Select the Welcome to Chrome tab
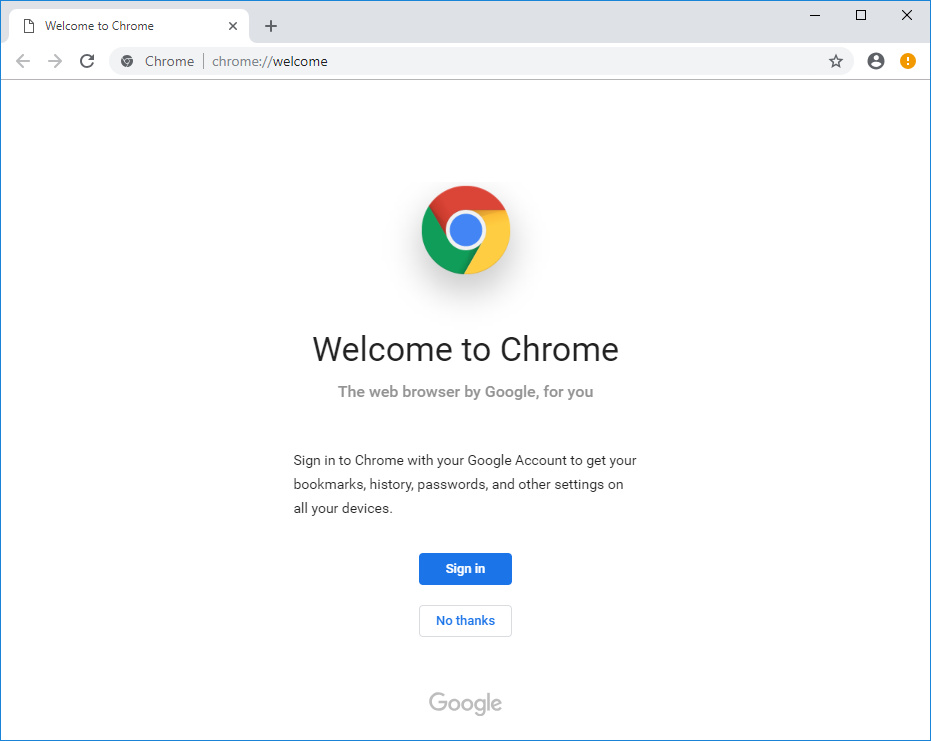This screenshot has height=741, width=931. pyautogui.click(x=120, y=26)
